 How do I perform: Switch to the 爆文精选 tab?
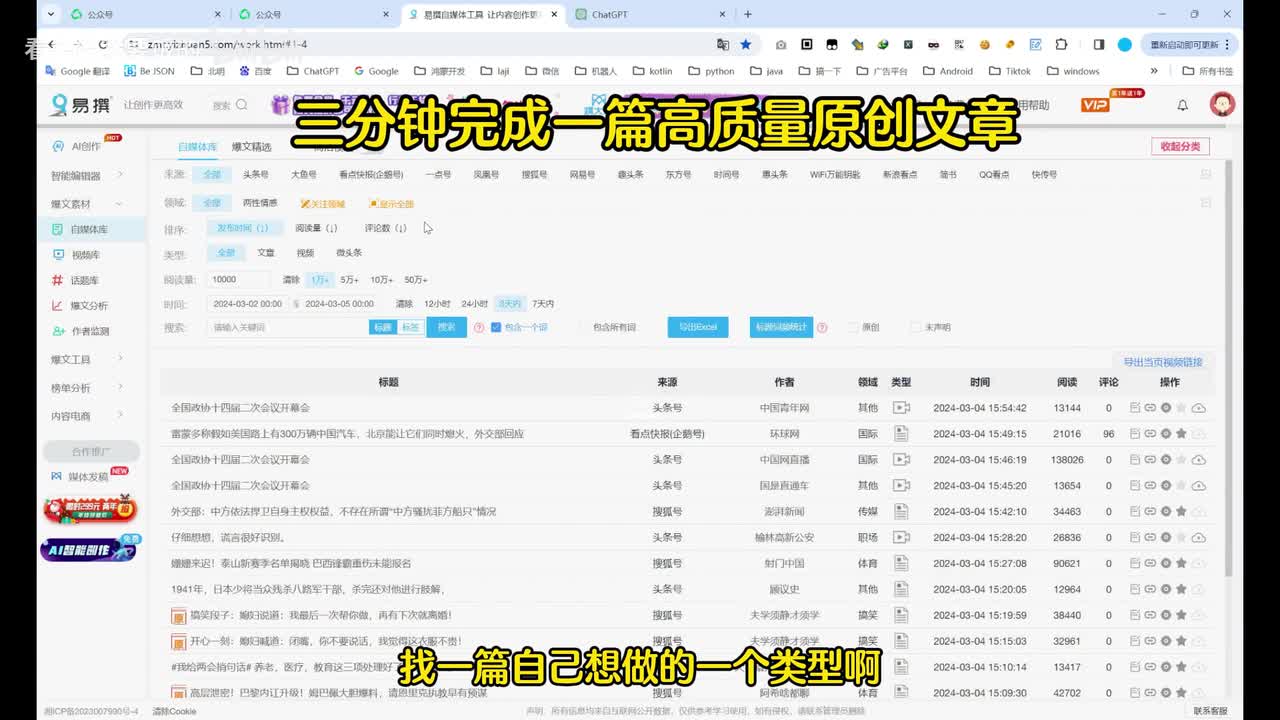pos(251,147)
